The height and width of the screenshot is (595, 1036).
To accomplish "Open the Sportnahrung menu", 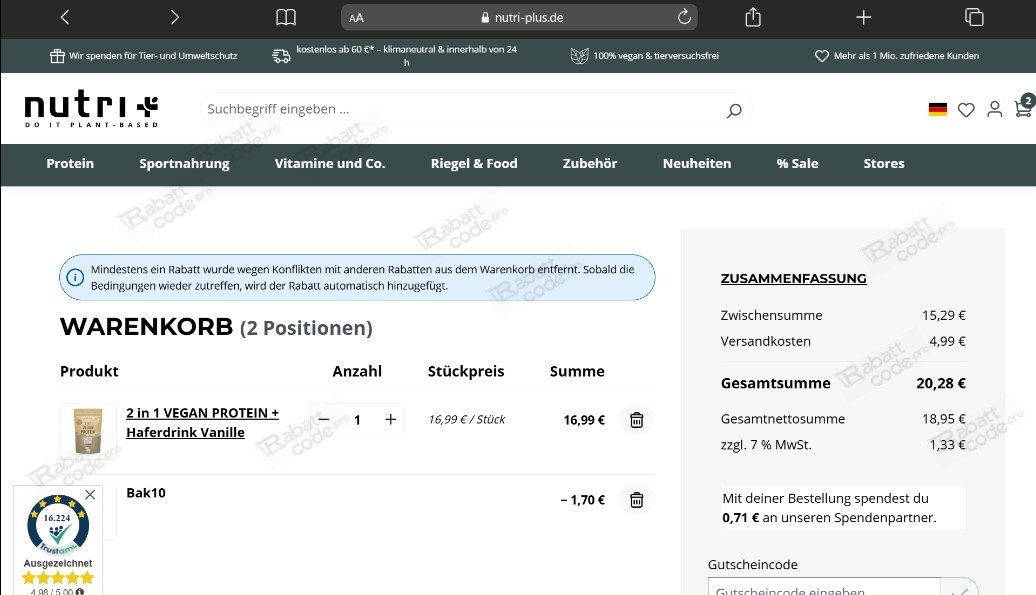I will point(184,164).
